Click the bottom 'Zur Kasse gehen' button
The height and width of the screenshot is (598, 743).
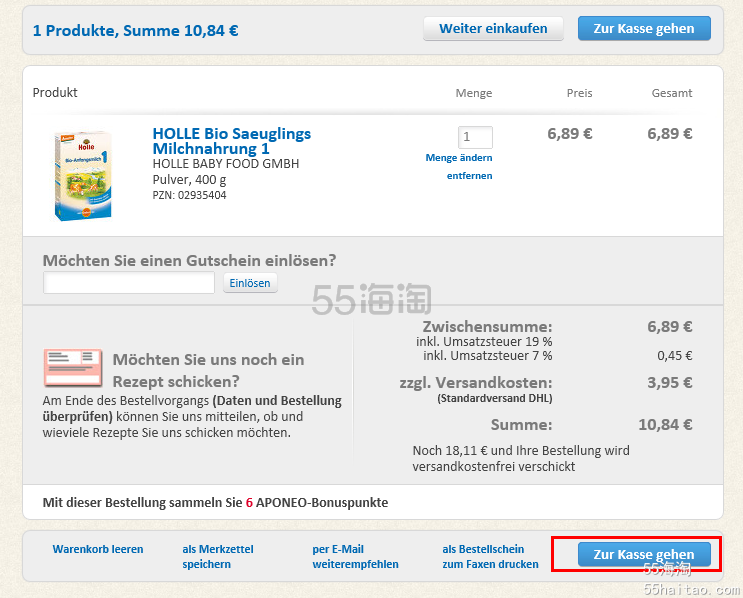pyautogui.click(x=643, y=554)
